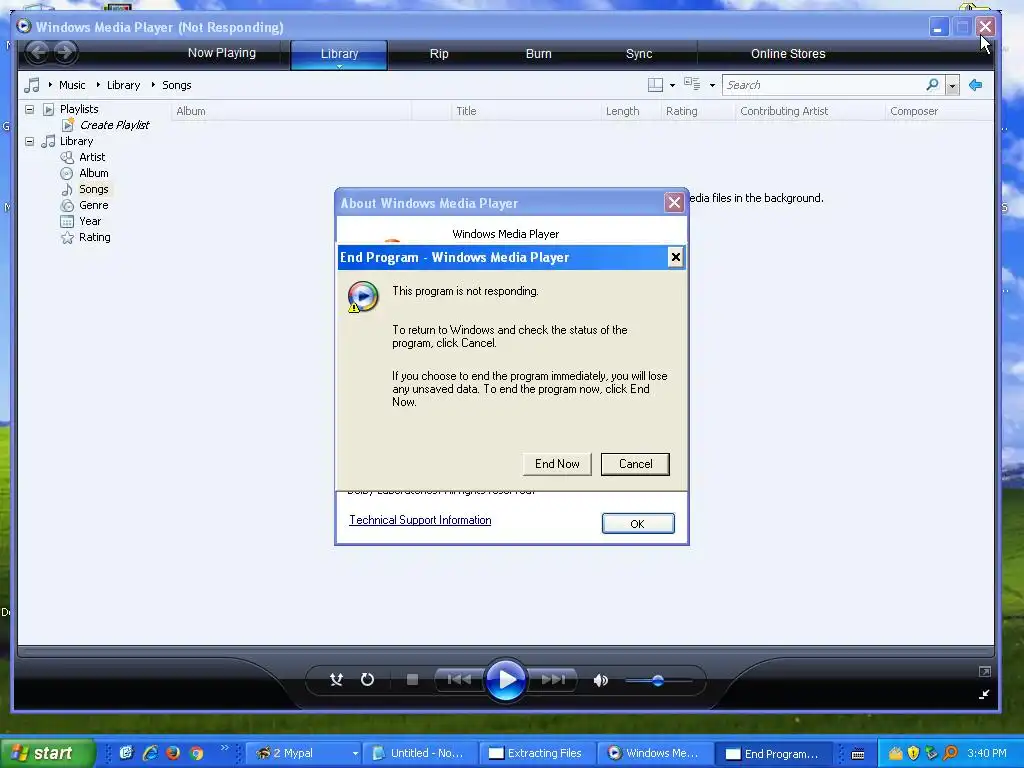This screenshot has height=768, width=1024.
Task: Mute the volume speaker icon
Action: point(601,680)
